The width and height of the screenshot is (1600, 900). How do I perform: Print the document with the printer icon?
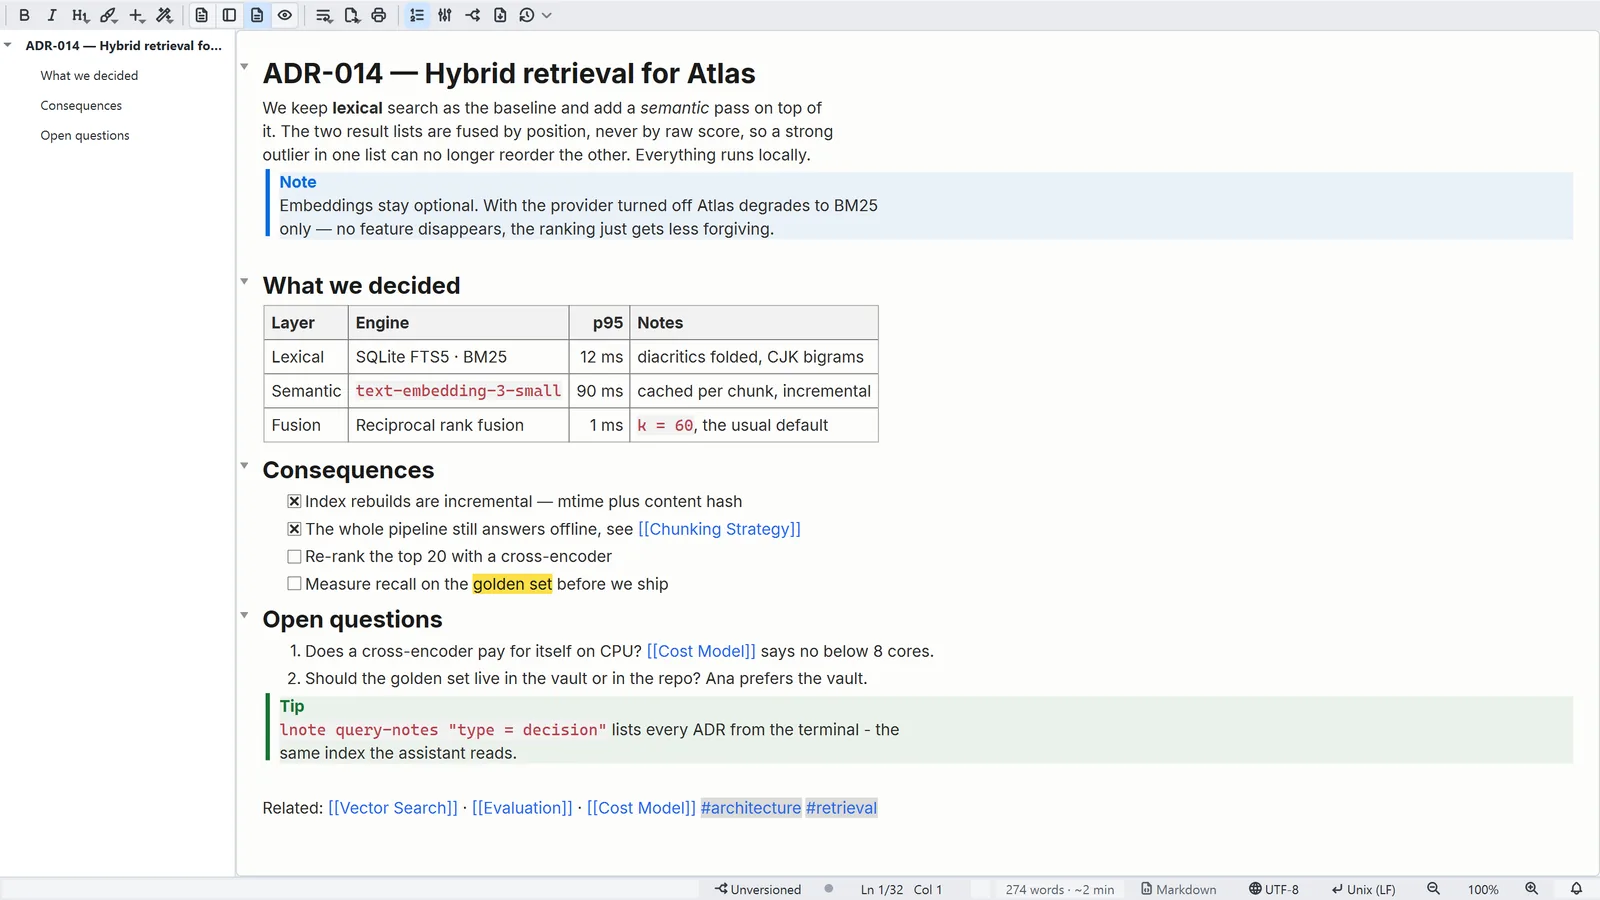378,15
